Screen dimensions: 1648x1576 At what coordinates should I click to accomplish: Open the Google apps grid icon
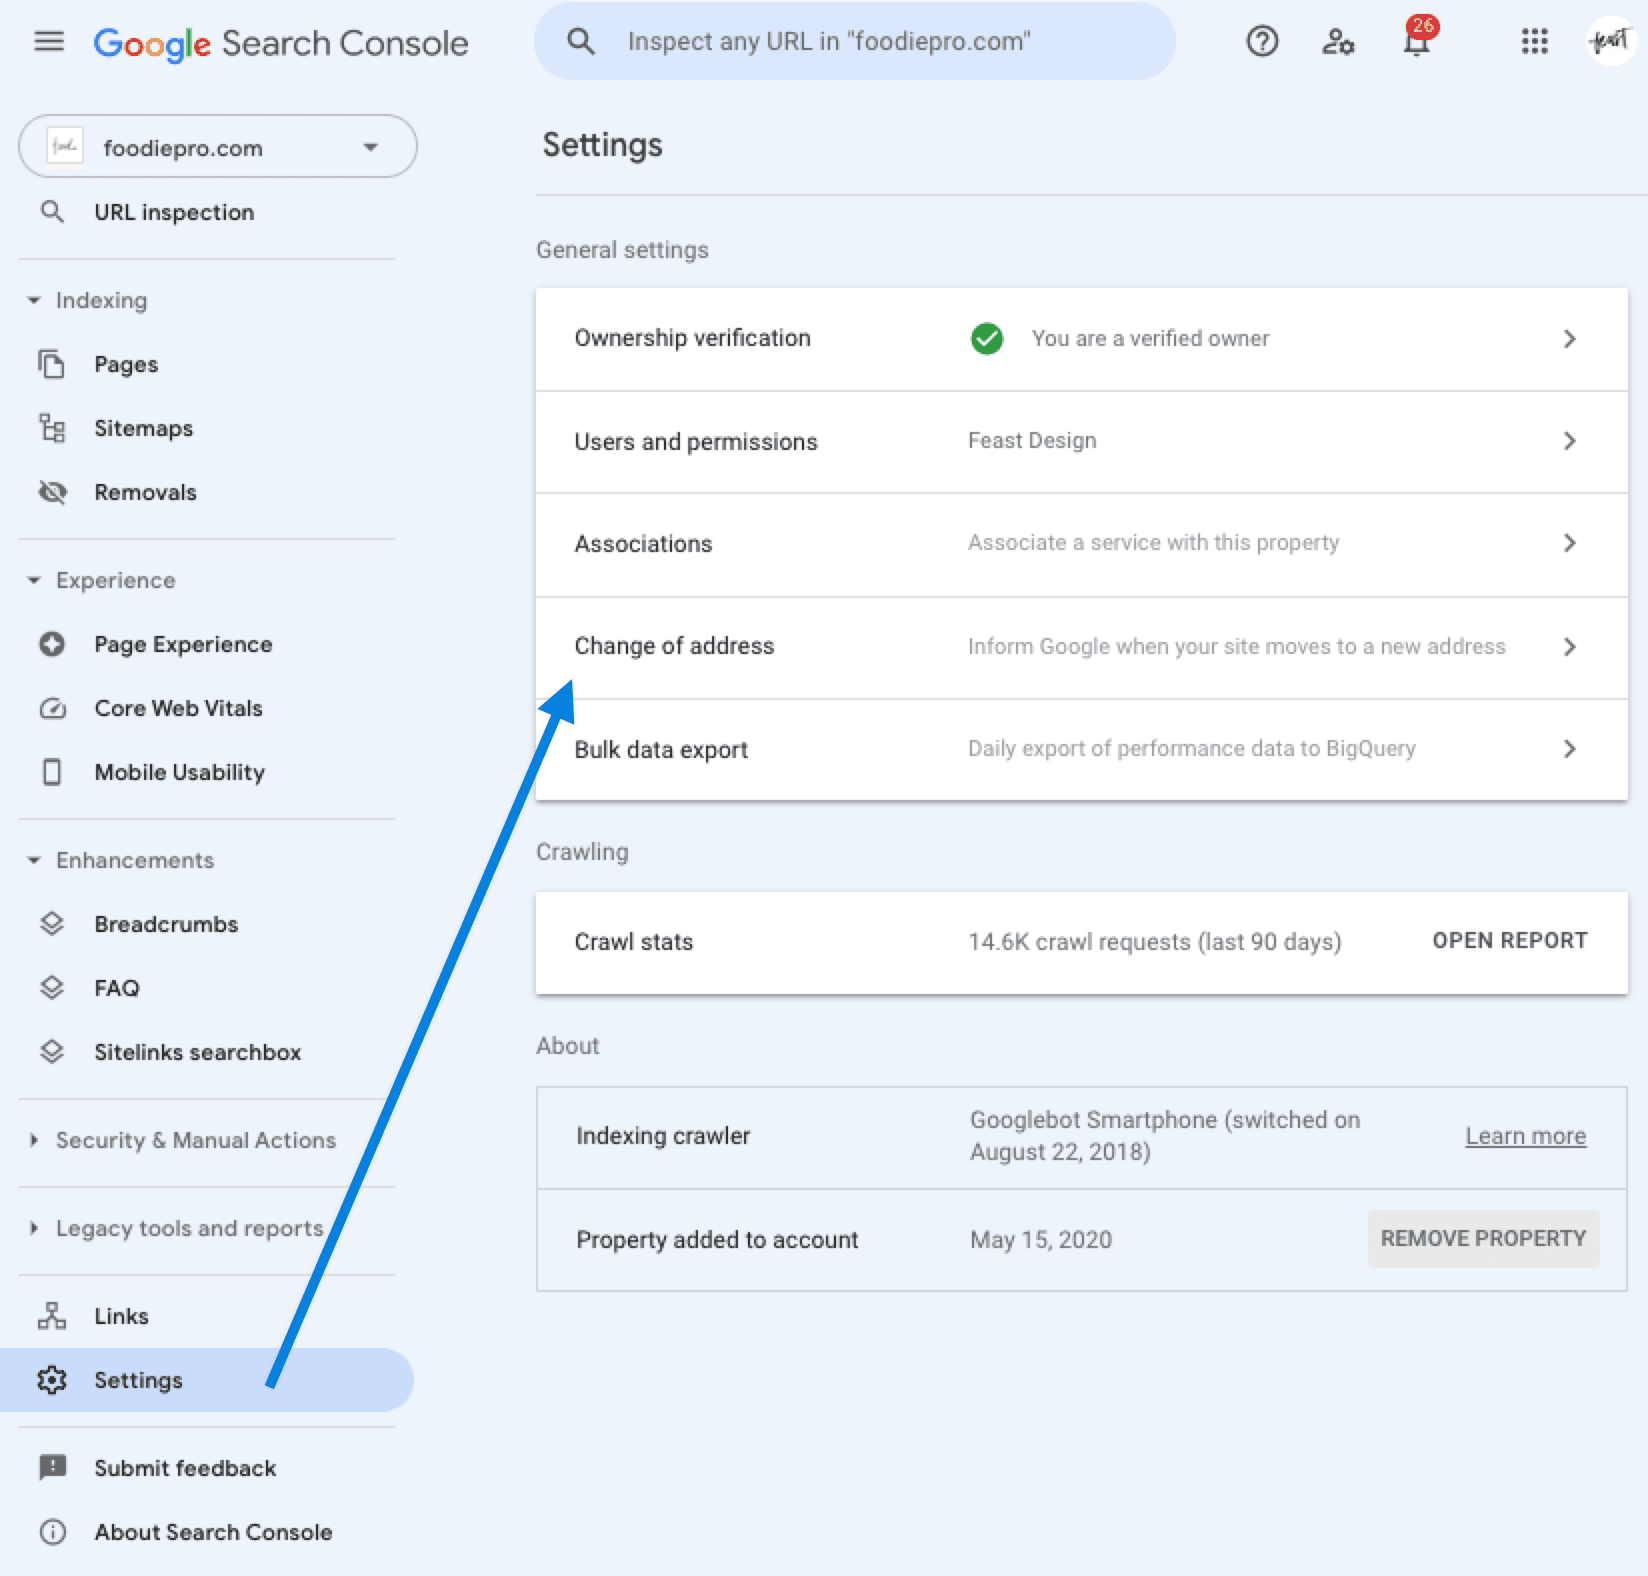pos(1534,41)
